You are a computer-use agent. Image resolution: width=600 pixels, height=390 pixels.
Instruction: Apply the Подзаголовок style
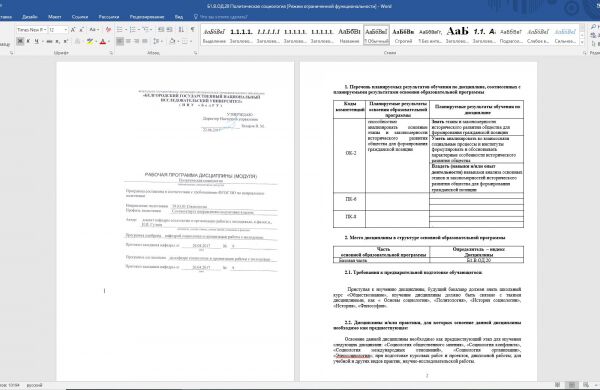click(x=511, y=35)
